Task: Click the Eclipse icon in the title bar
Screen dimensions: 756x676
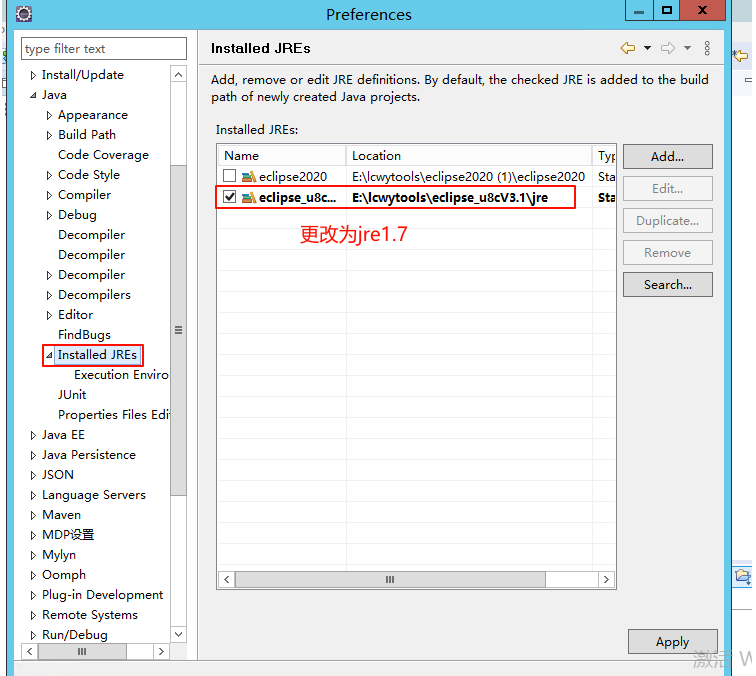Action: 24,14
